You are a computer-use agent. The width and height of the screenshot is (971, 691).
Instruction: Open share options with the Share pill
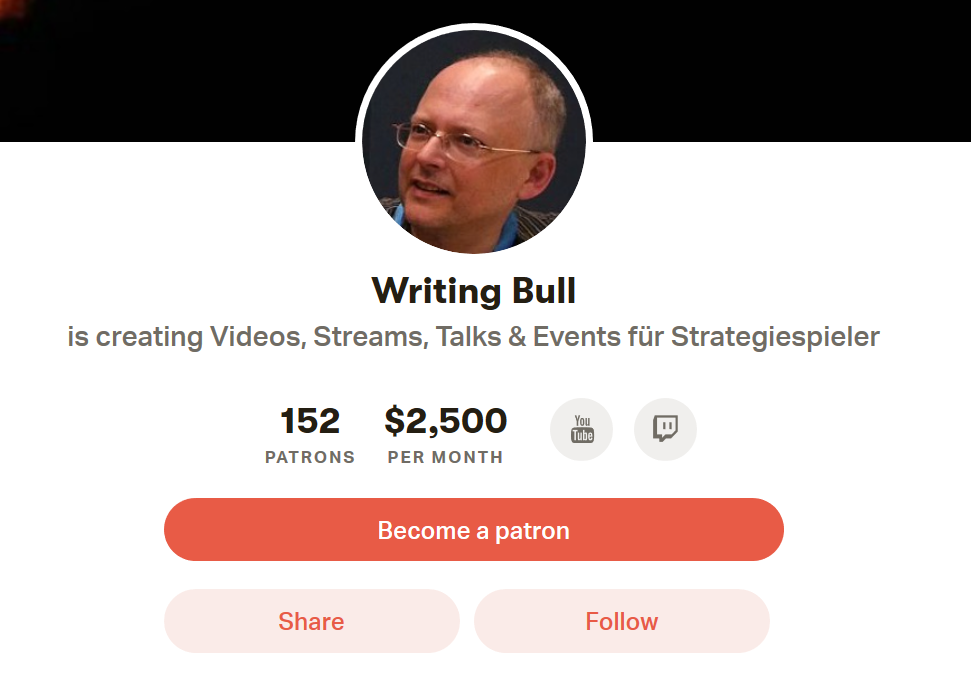(x=311, y=621)
